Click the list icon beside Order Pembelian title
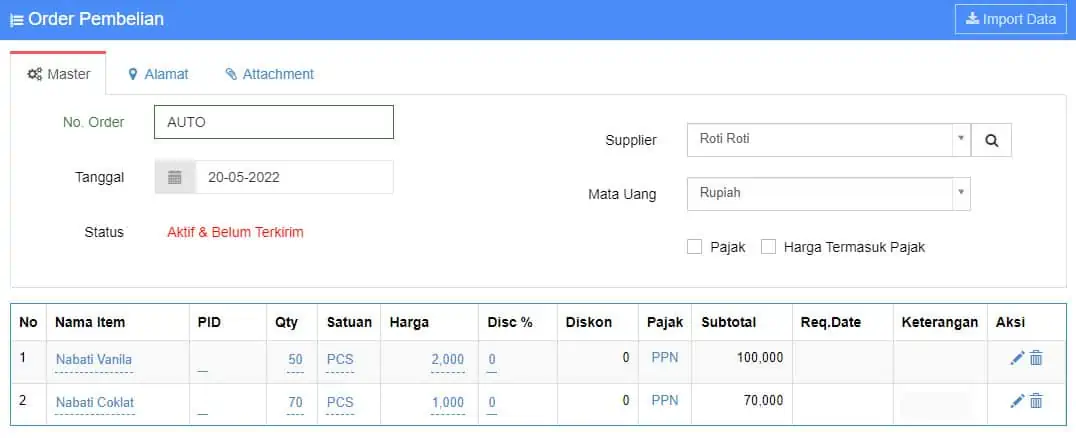 tap(17, 20)
